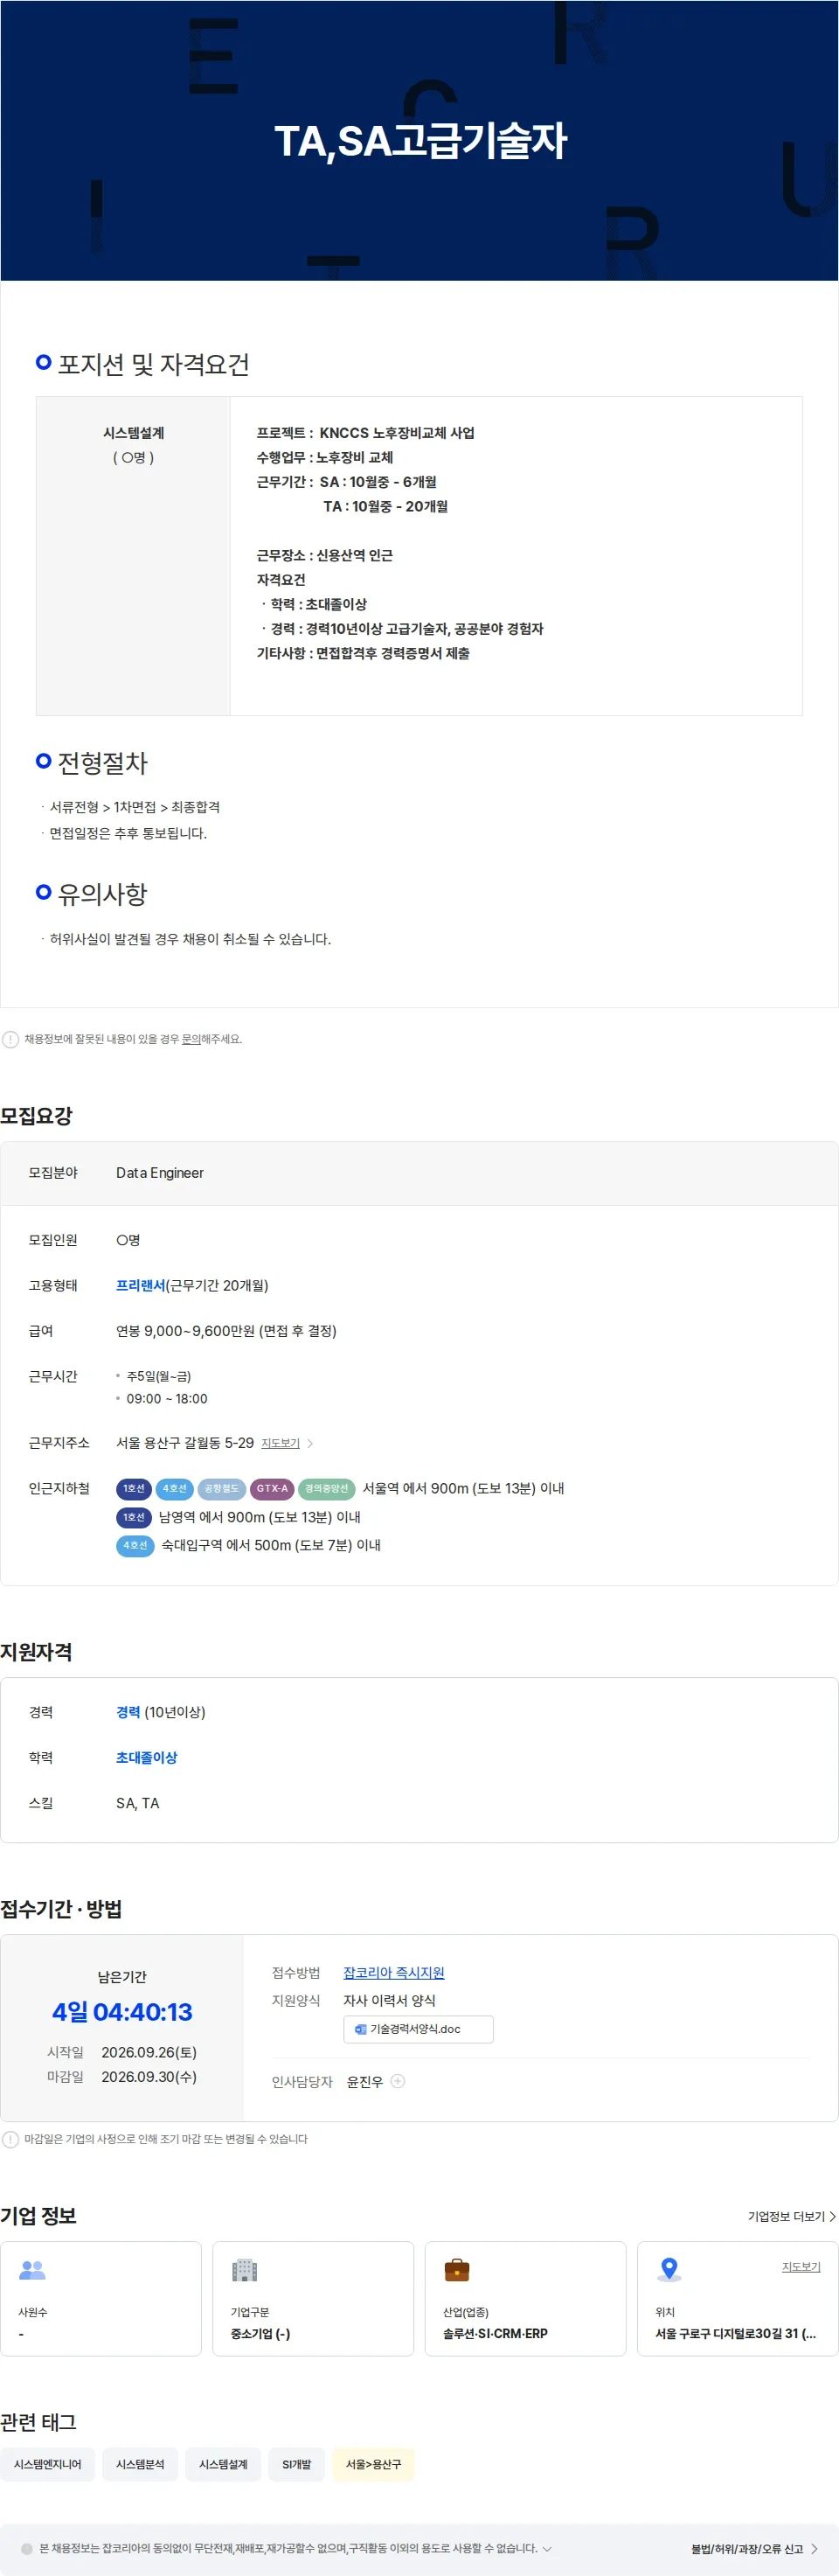Click the TA,SA고급기술자 banner title

point(420,140)
